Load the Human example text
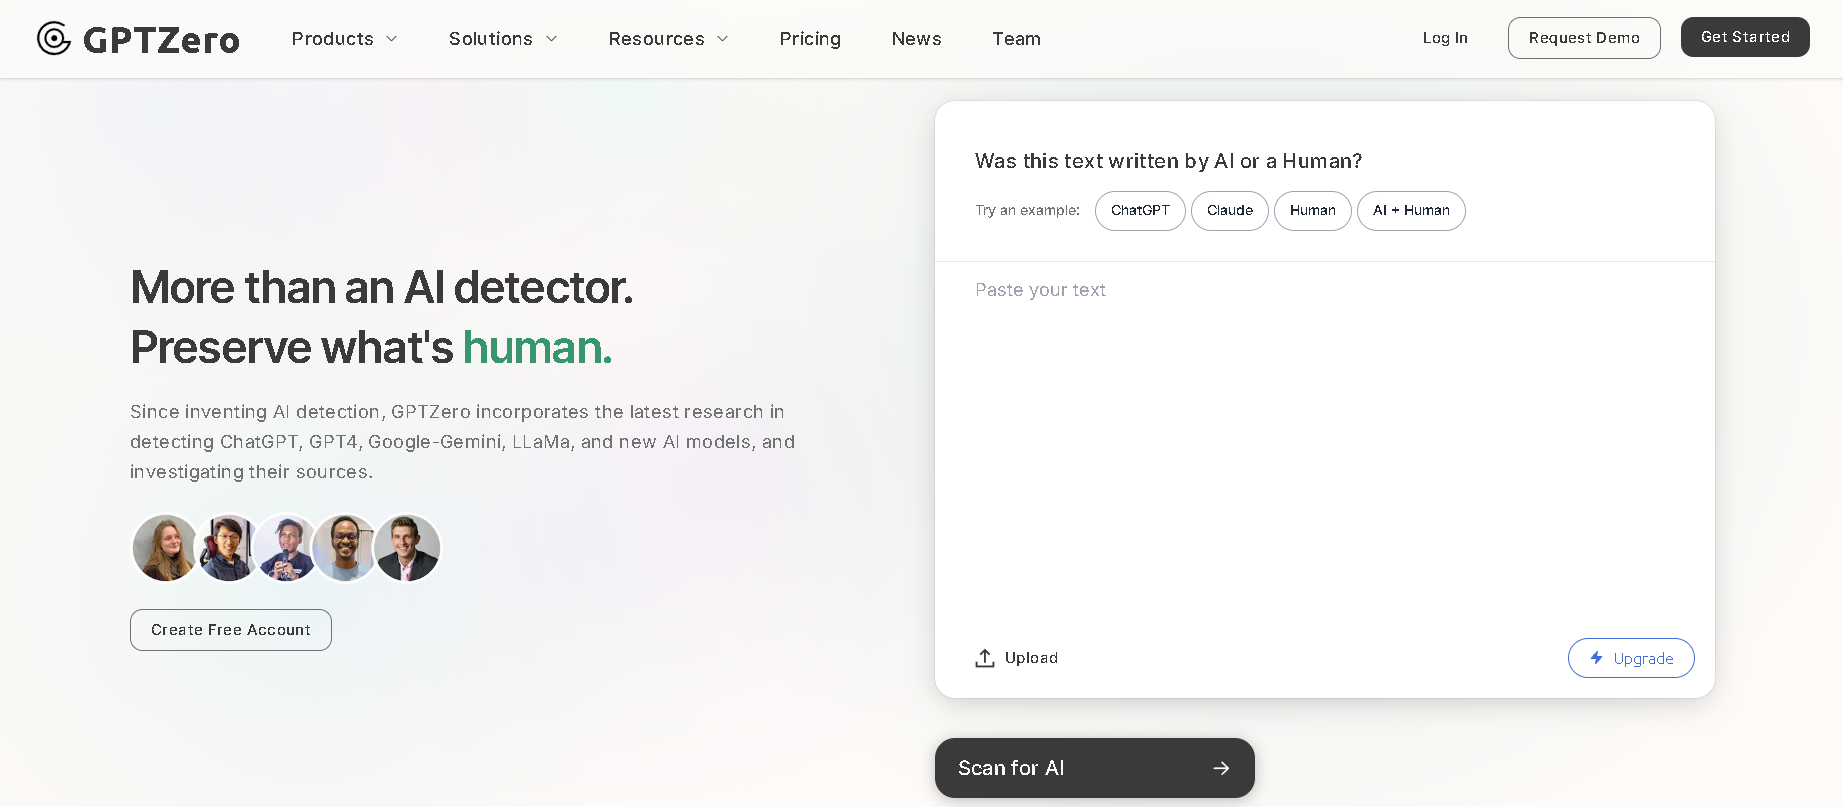The width and height of the screenshot is (1843, 807). 1313,211
